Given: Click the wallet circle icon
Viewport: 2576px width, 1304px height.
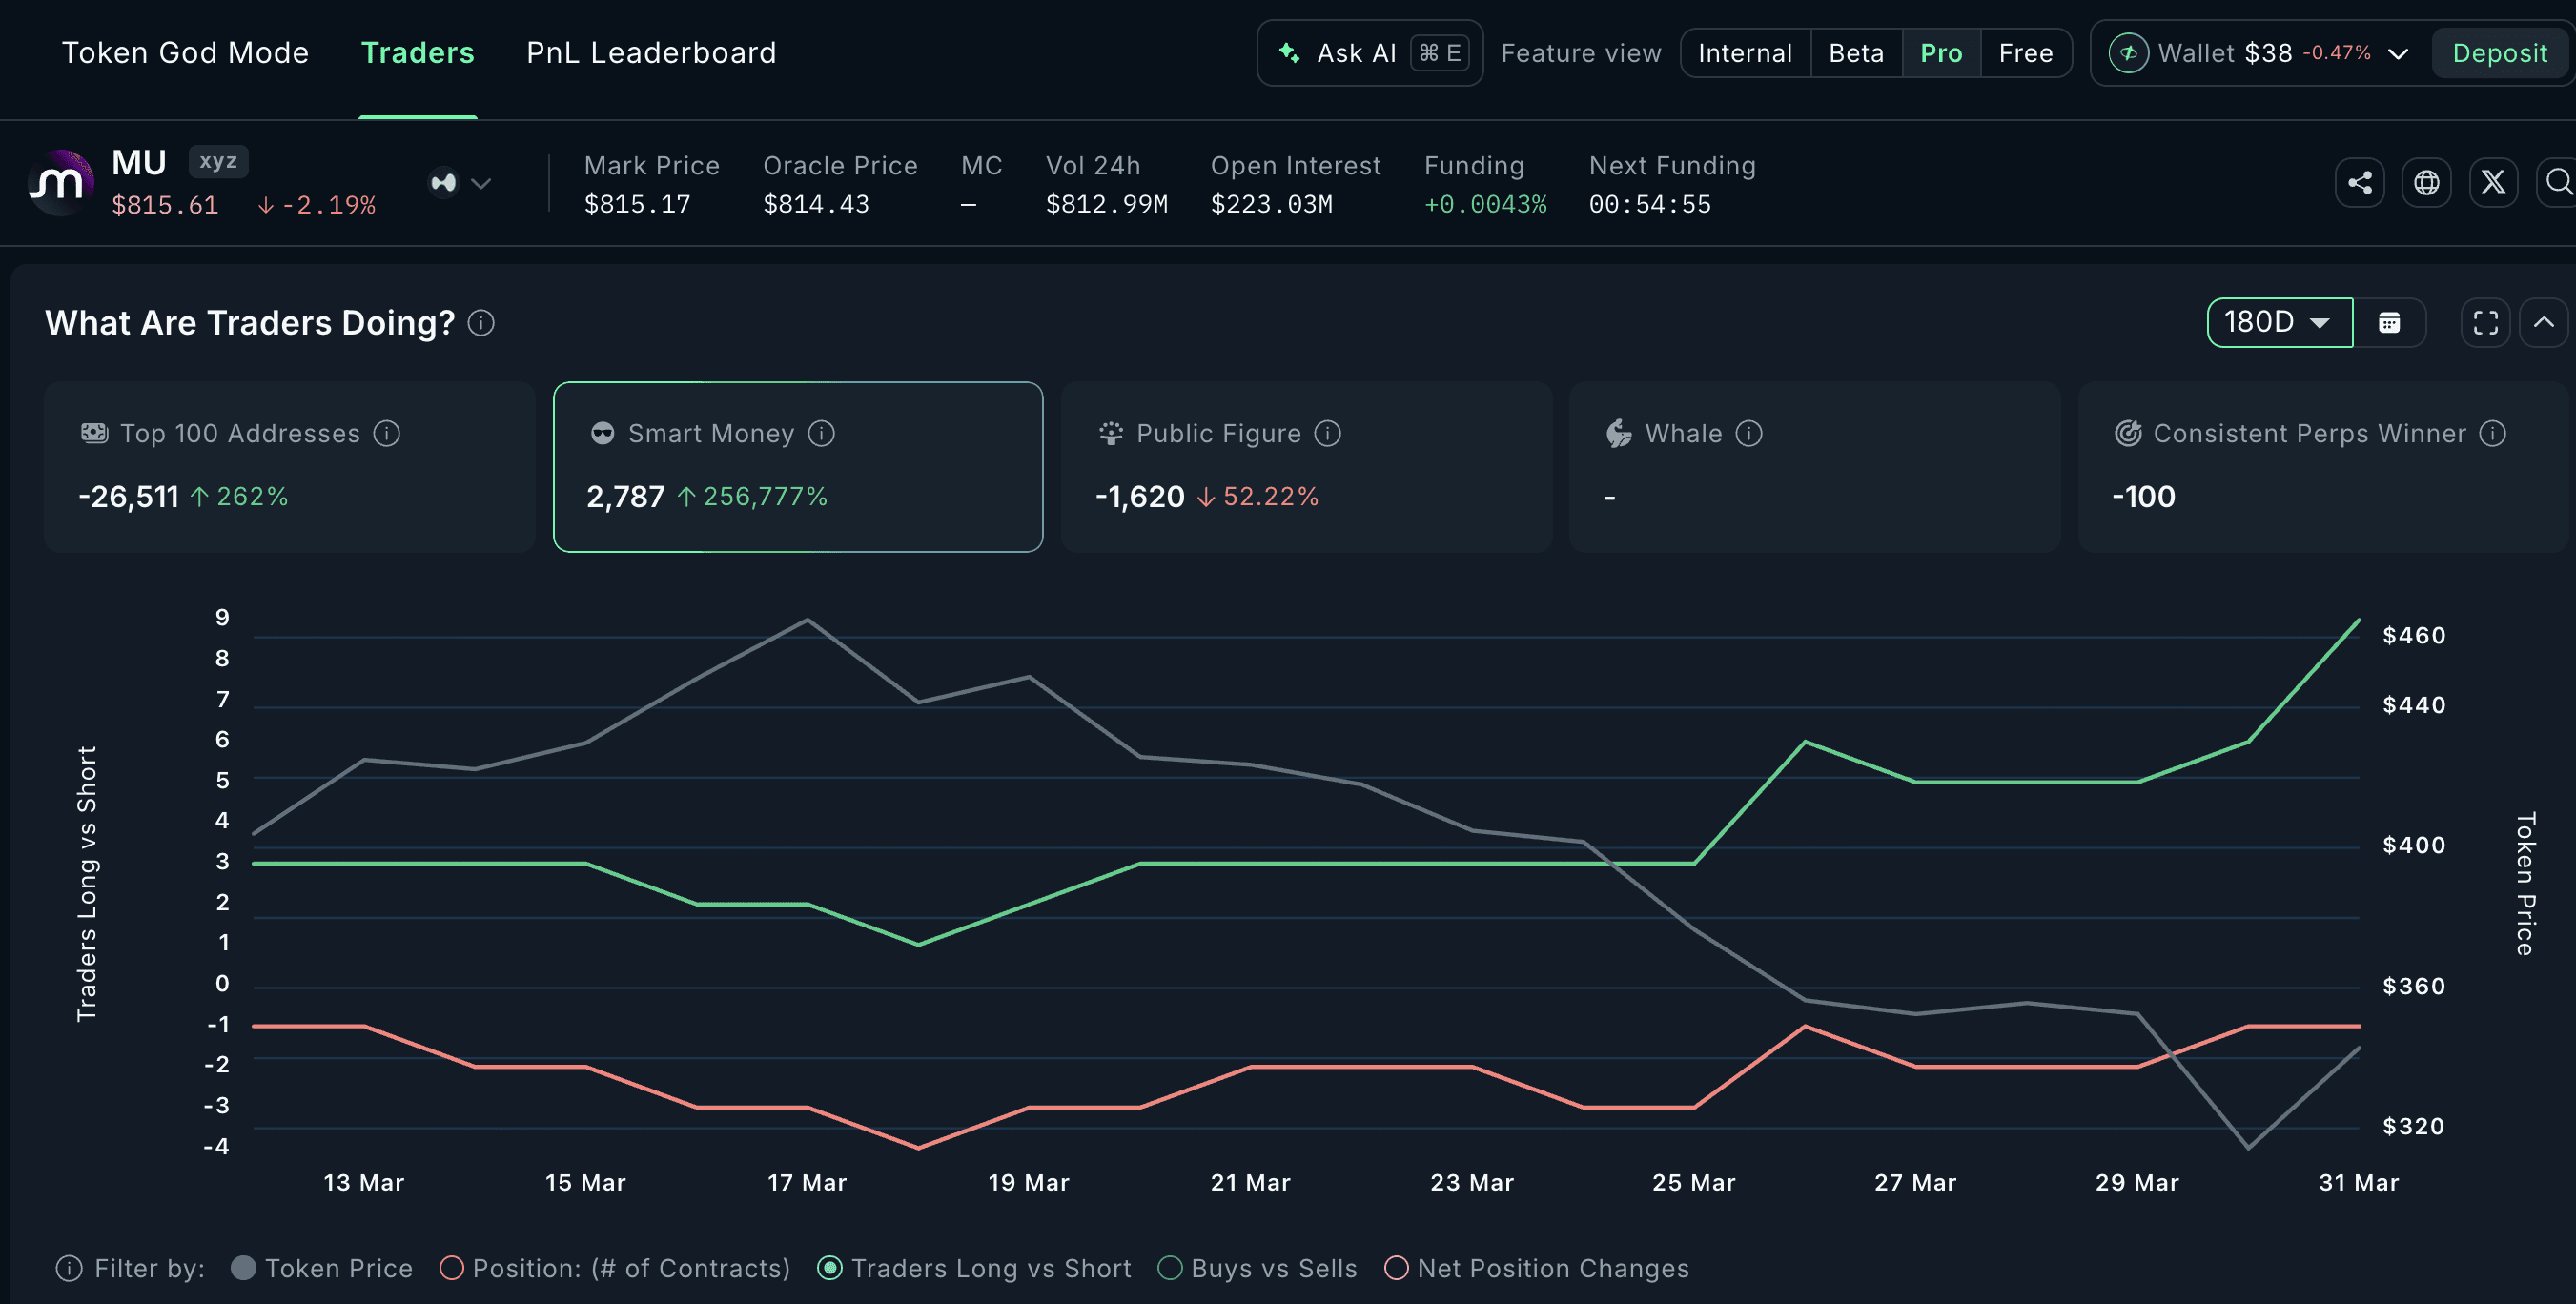Looking at the screenshot, I should coord(2128,53).
